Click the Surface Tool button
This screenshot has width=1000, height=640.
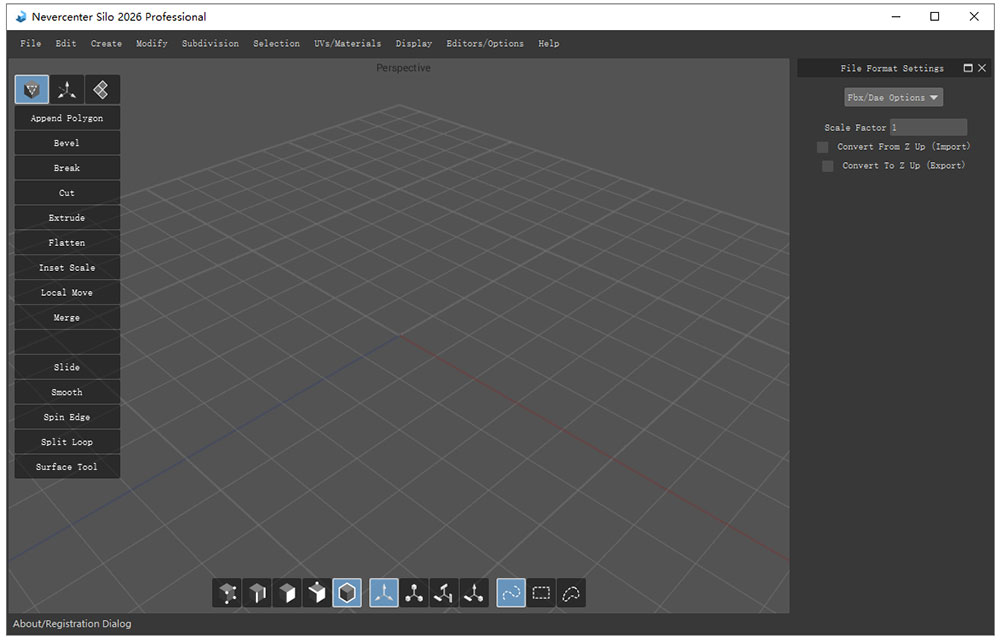(x=67, y=467)
